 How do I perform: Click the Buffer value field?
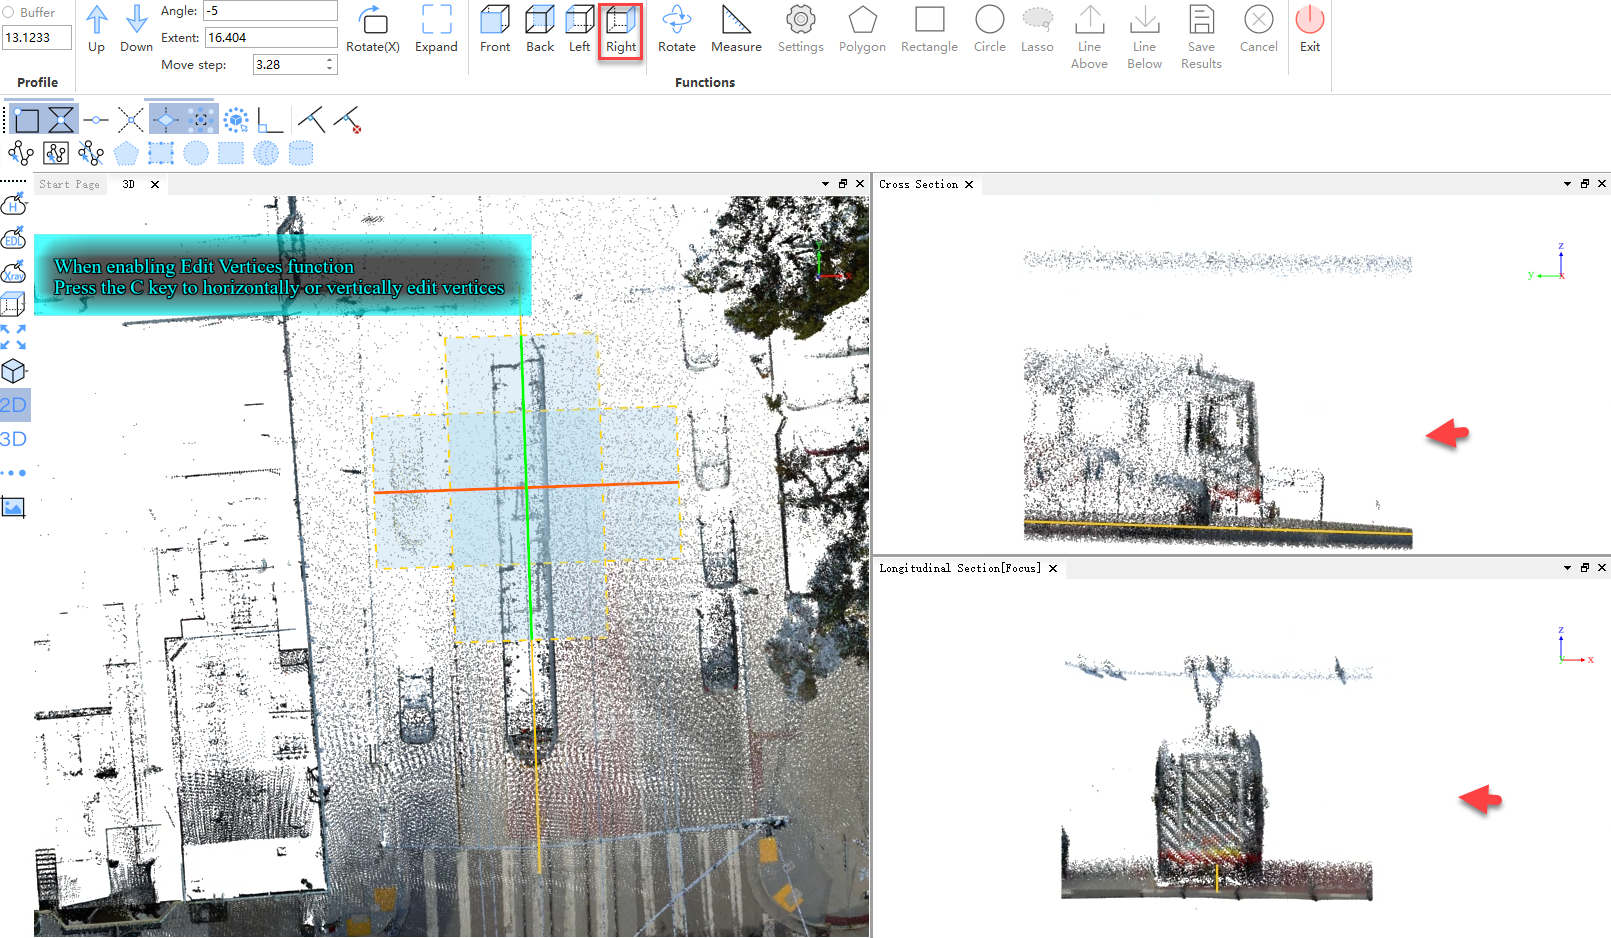click(37, 38)
